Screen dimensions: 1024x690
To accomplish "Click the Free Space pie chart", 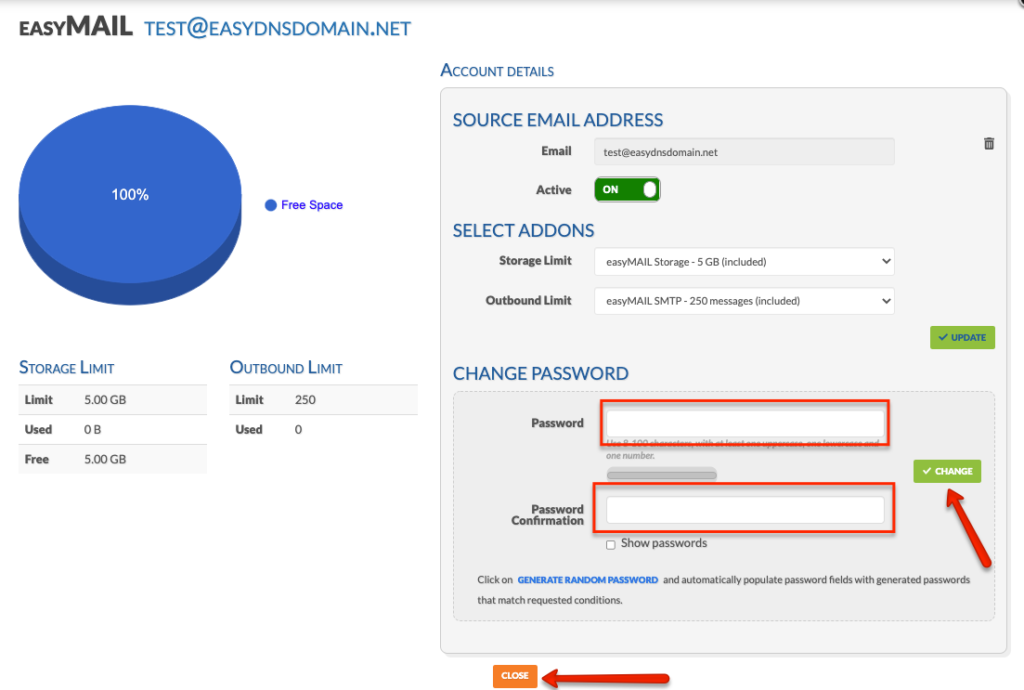I will 129,195.
